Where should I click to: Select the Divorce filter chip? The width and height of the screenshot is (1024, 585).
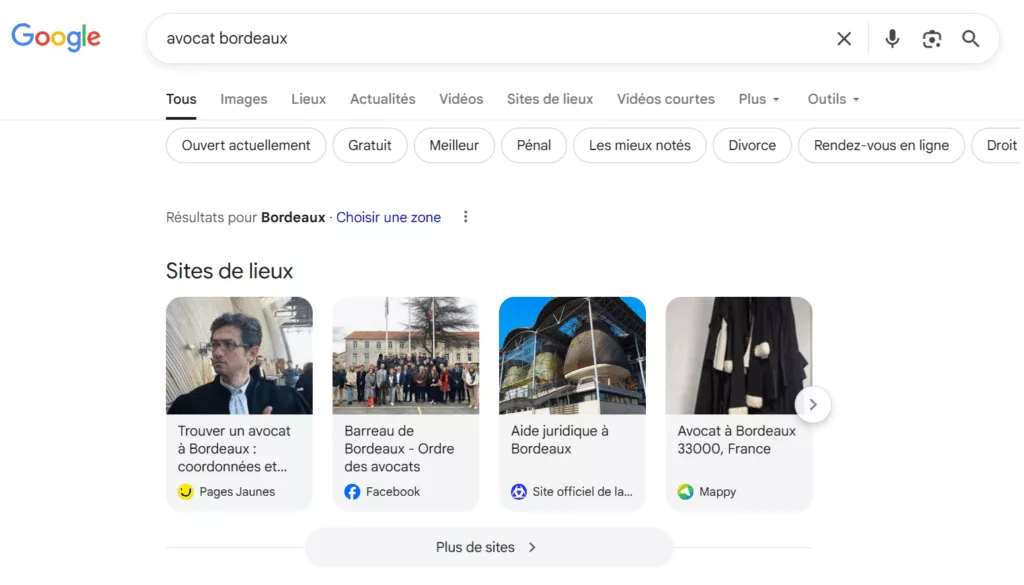click(x=752, y=145)
